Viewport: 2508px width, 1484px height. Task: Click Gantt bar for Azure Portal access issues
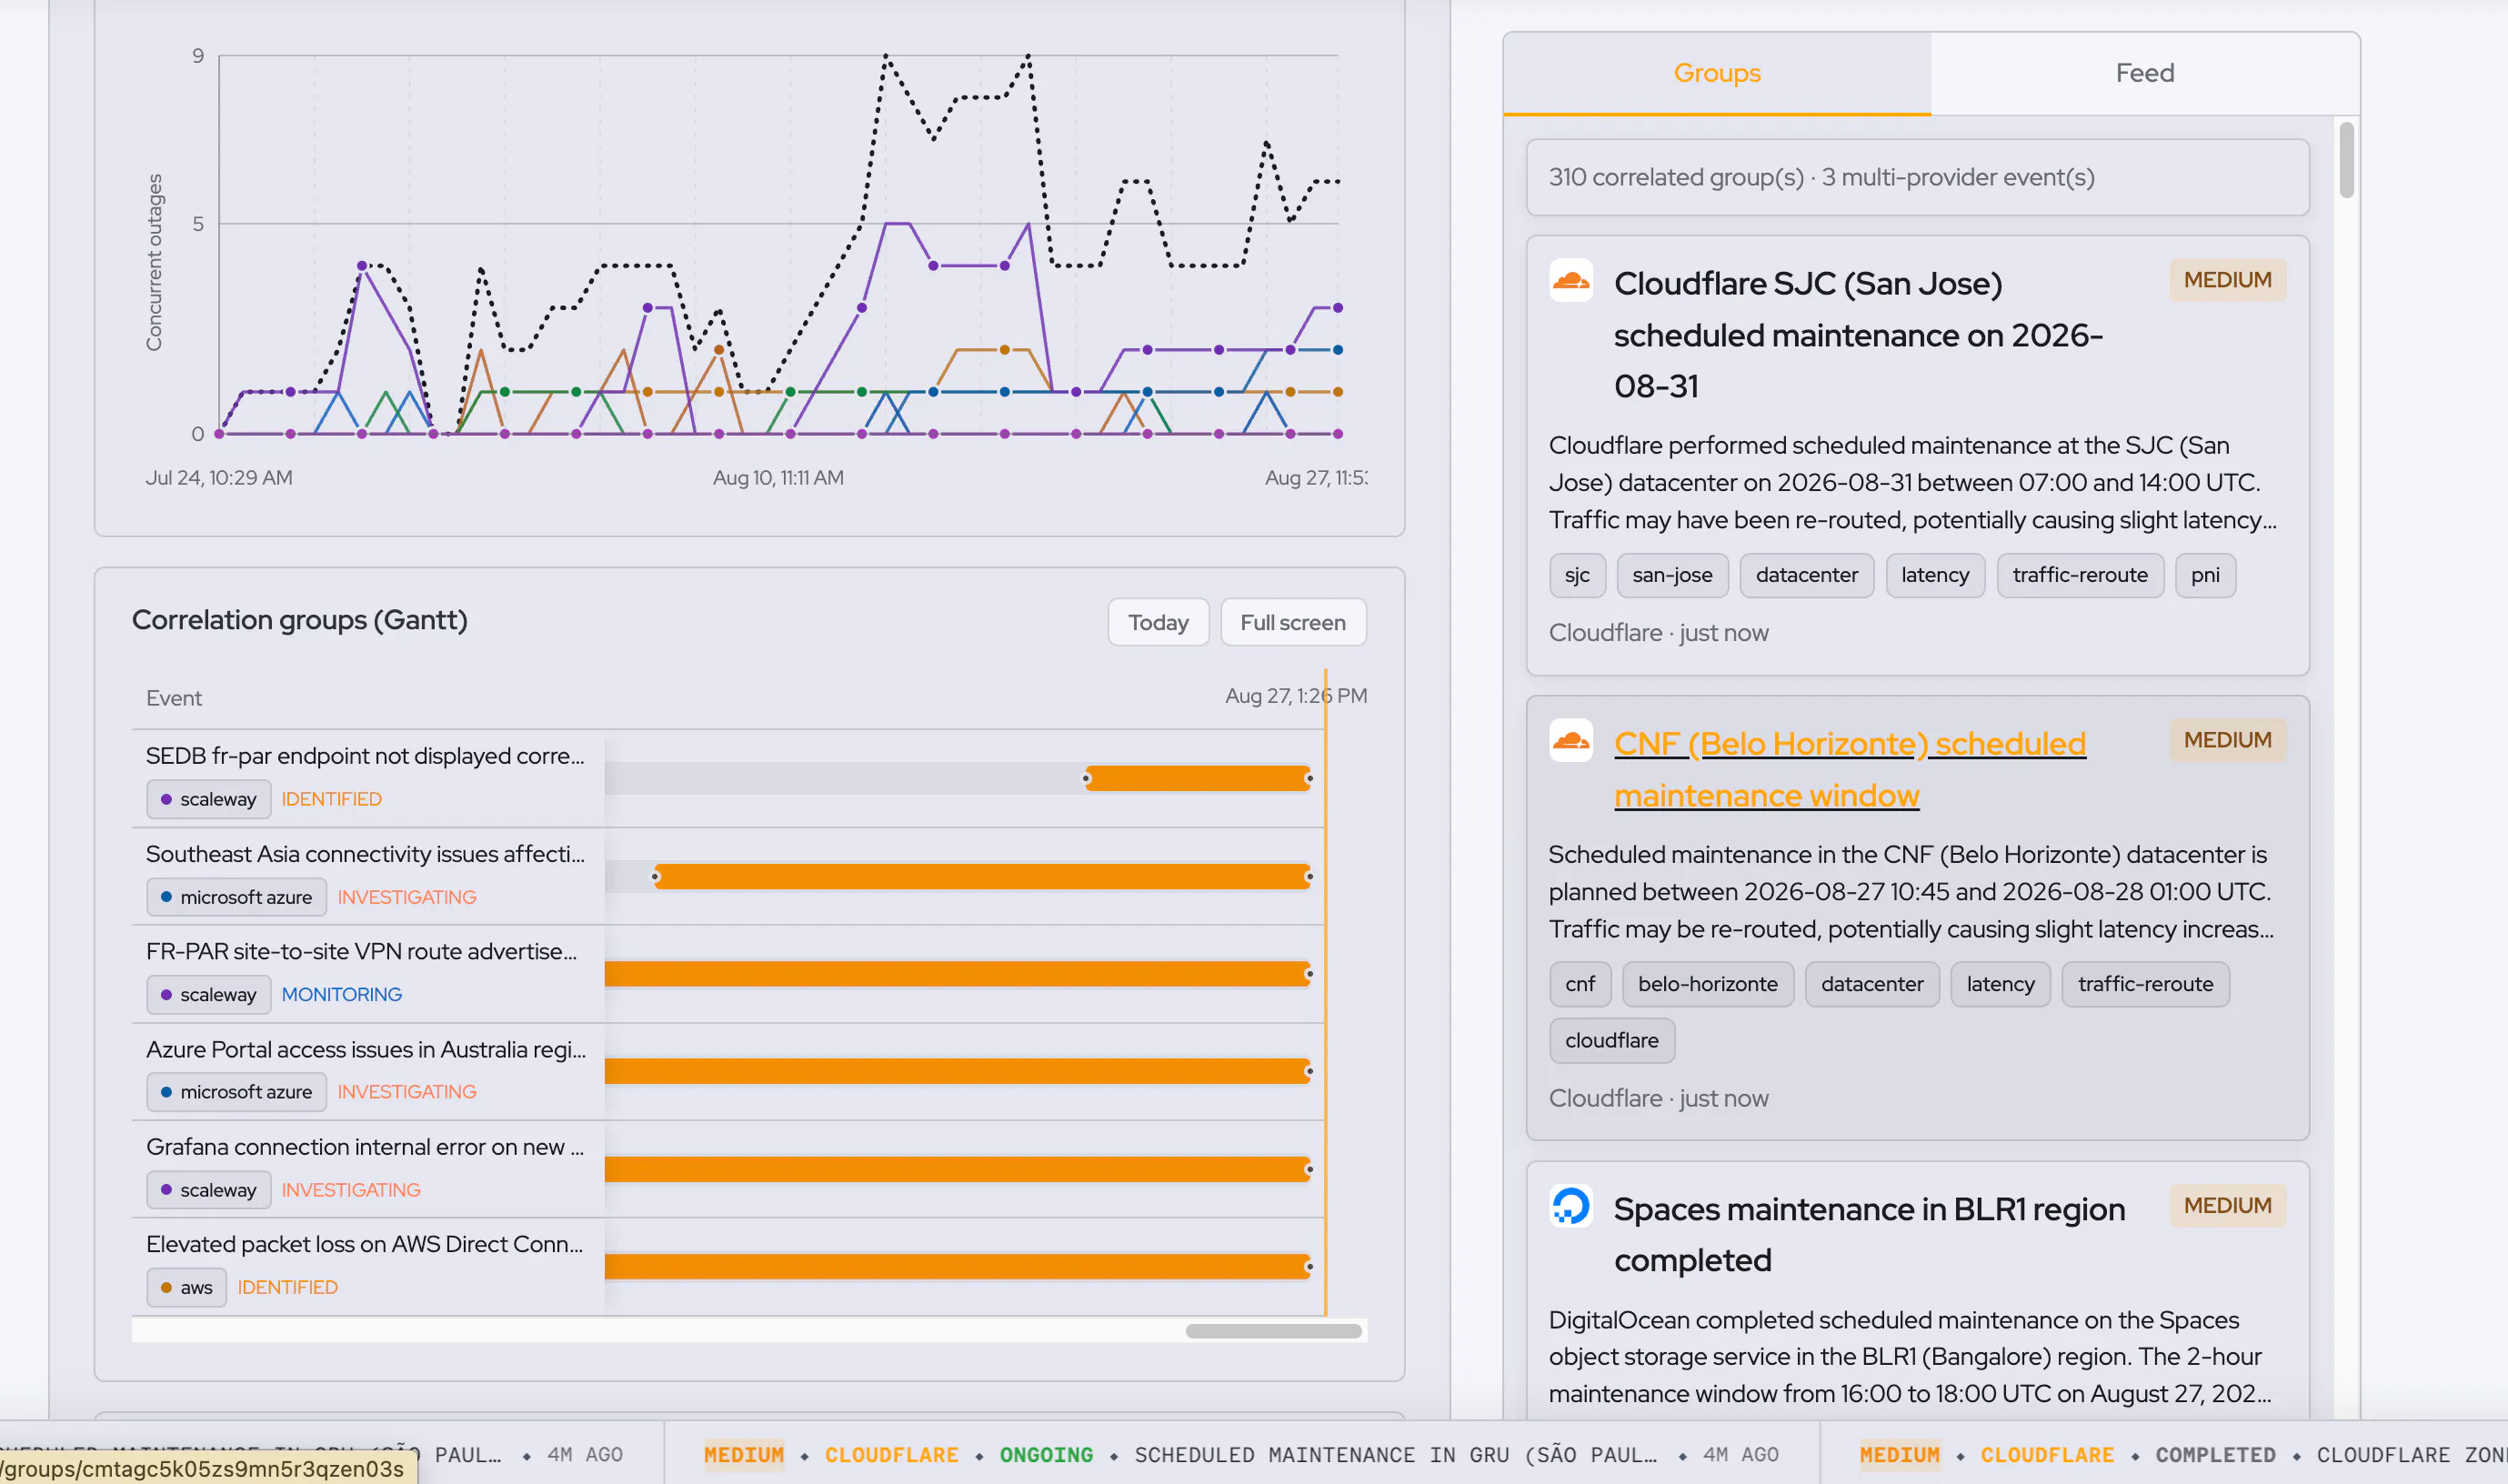click(x=958, y=1071)
